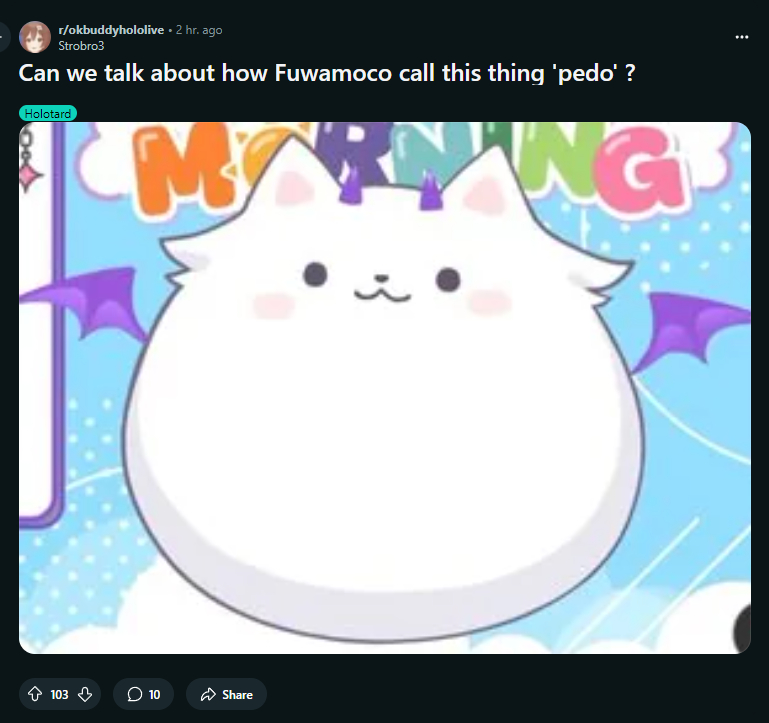769x723 pixels.
Task: Click the post title about Fuwamoco
Action: point(327,73)
